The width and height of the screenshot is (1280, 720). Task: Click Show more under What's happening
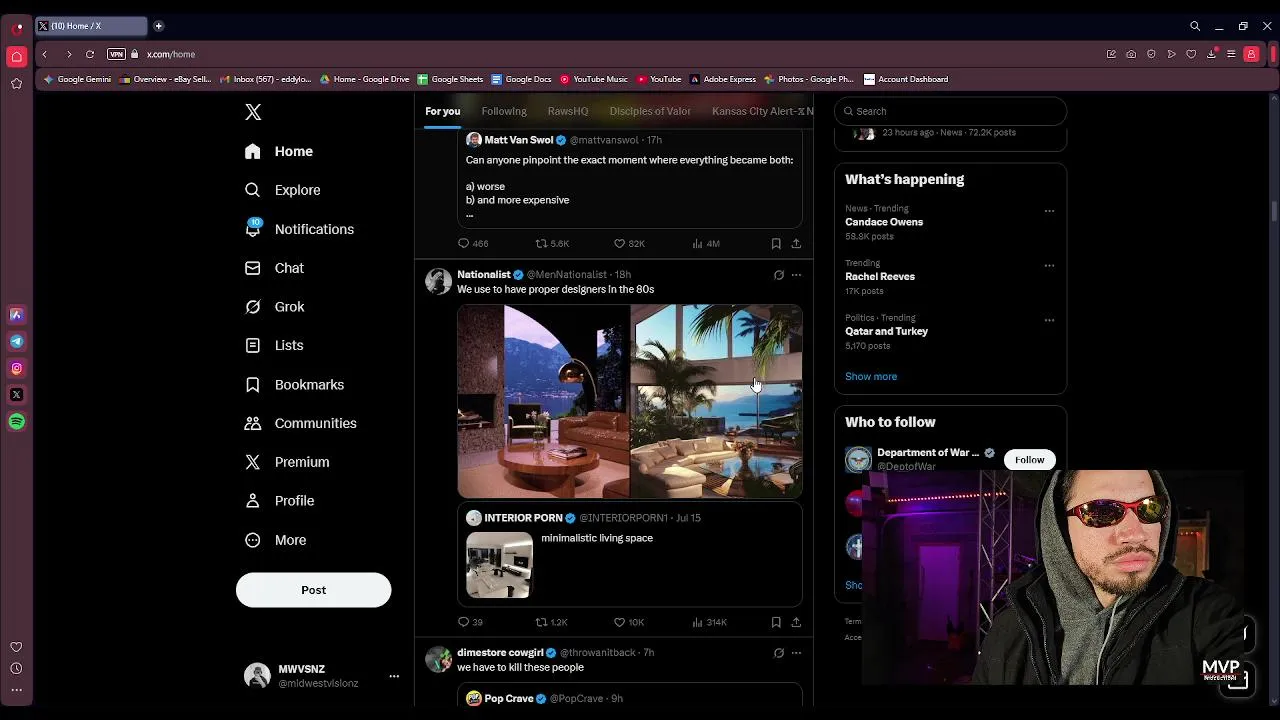click(871, 376)
